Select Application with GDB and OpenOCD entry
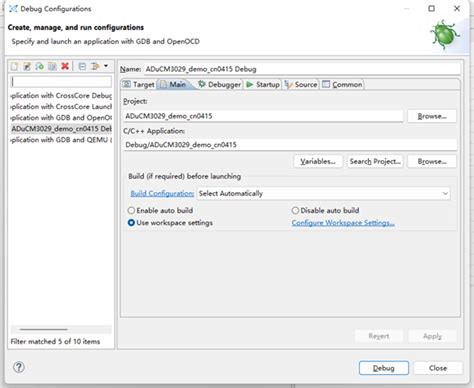Screen dimensions: 474x388 pos(61,117)
